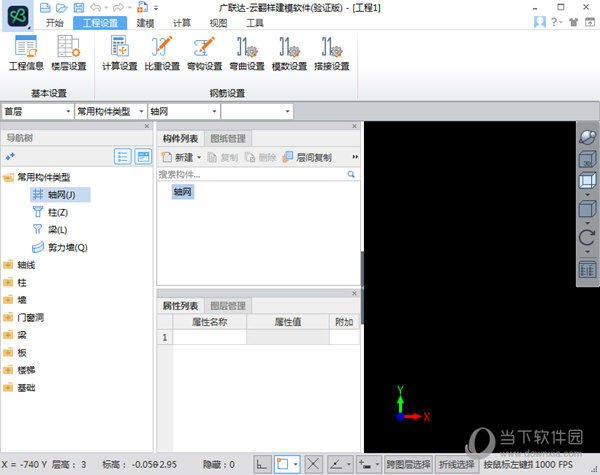Screen dimensions: 600x475
Task: Close the navigation tree panel
Action: click(x=147, y=126)
